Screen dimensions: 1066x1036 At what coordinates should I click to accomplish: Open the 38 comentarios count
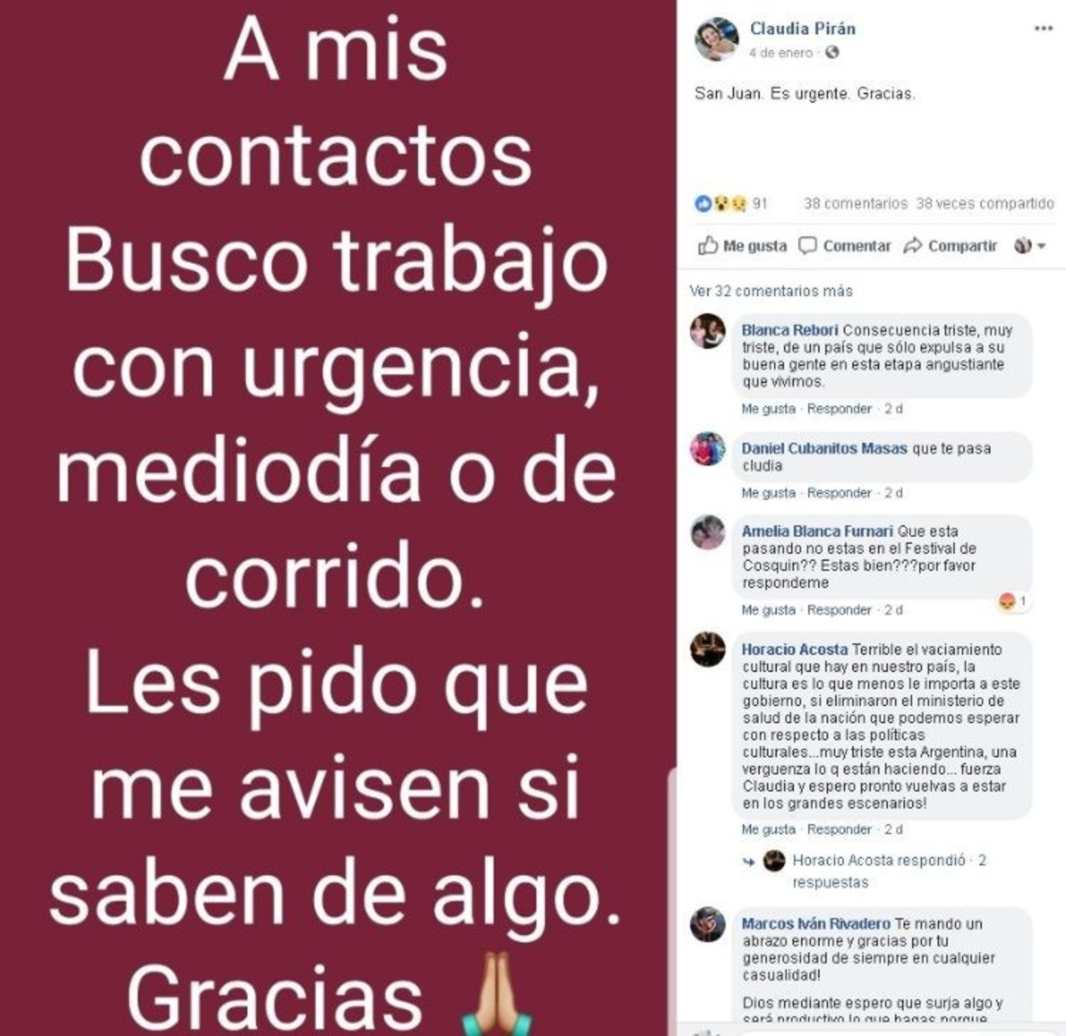855,203
